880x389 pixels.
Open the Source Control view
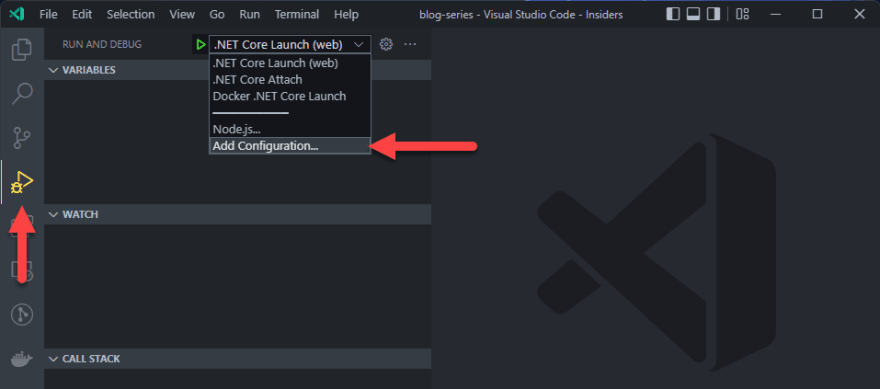22,137
